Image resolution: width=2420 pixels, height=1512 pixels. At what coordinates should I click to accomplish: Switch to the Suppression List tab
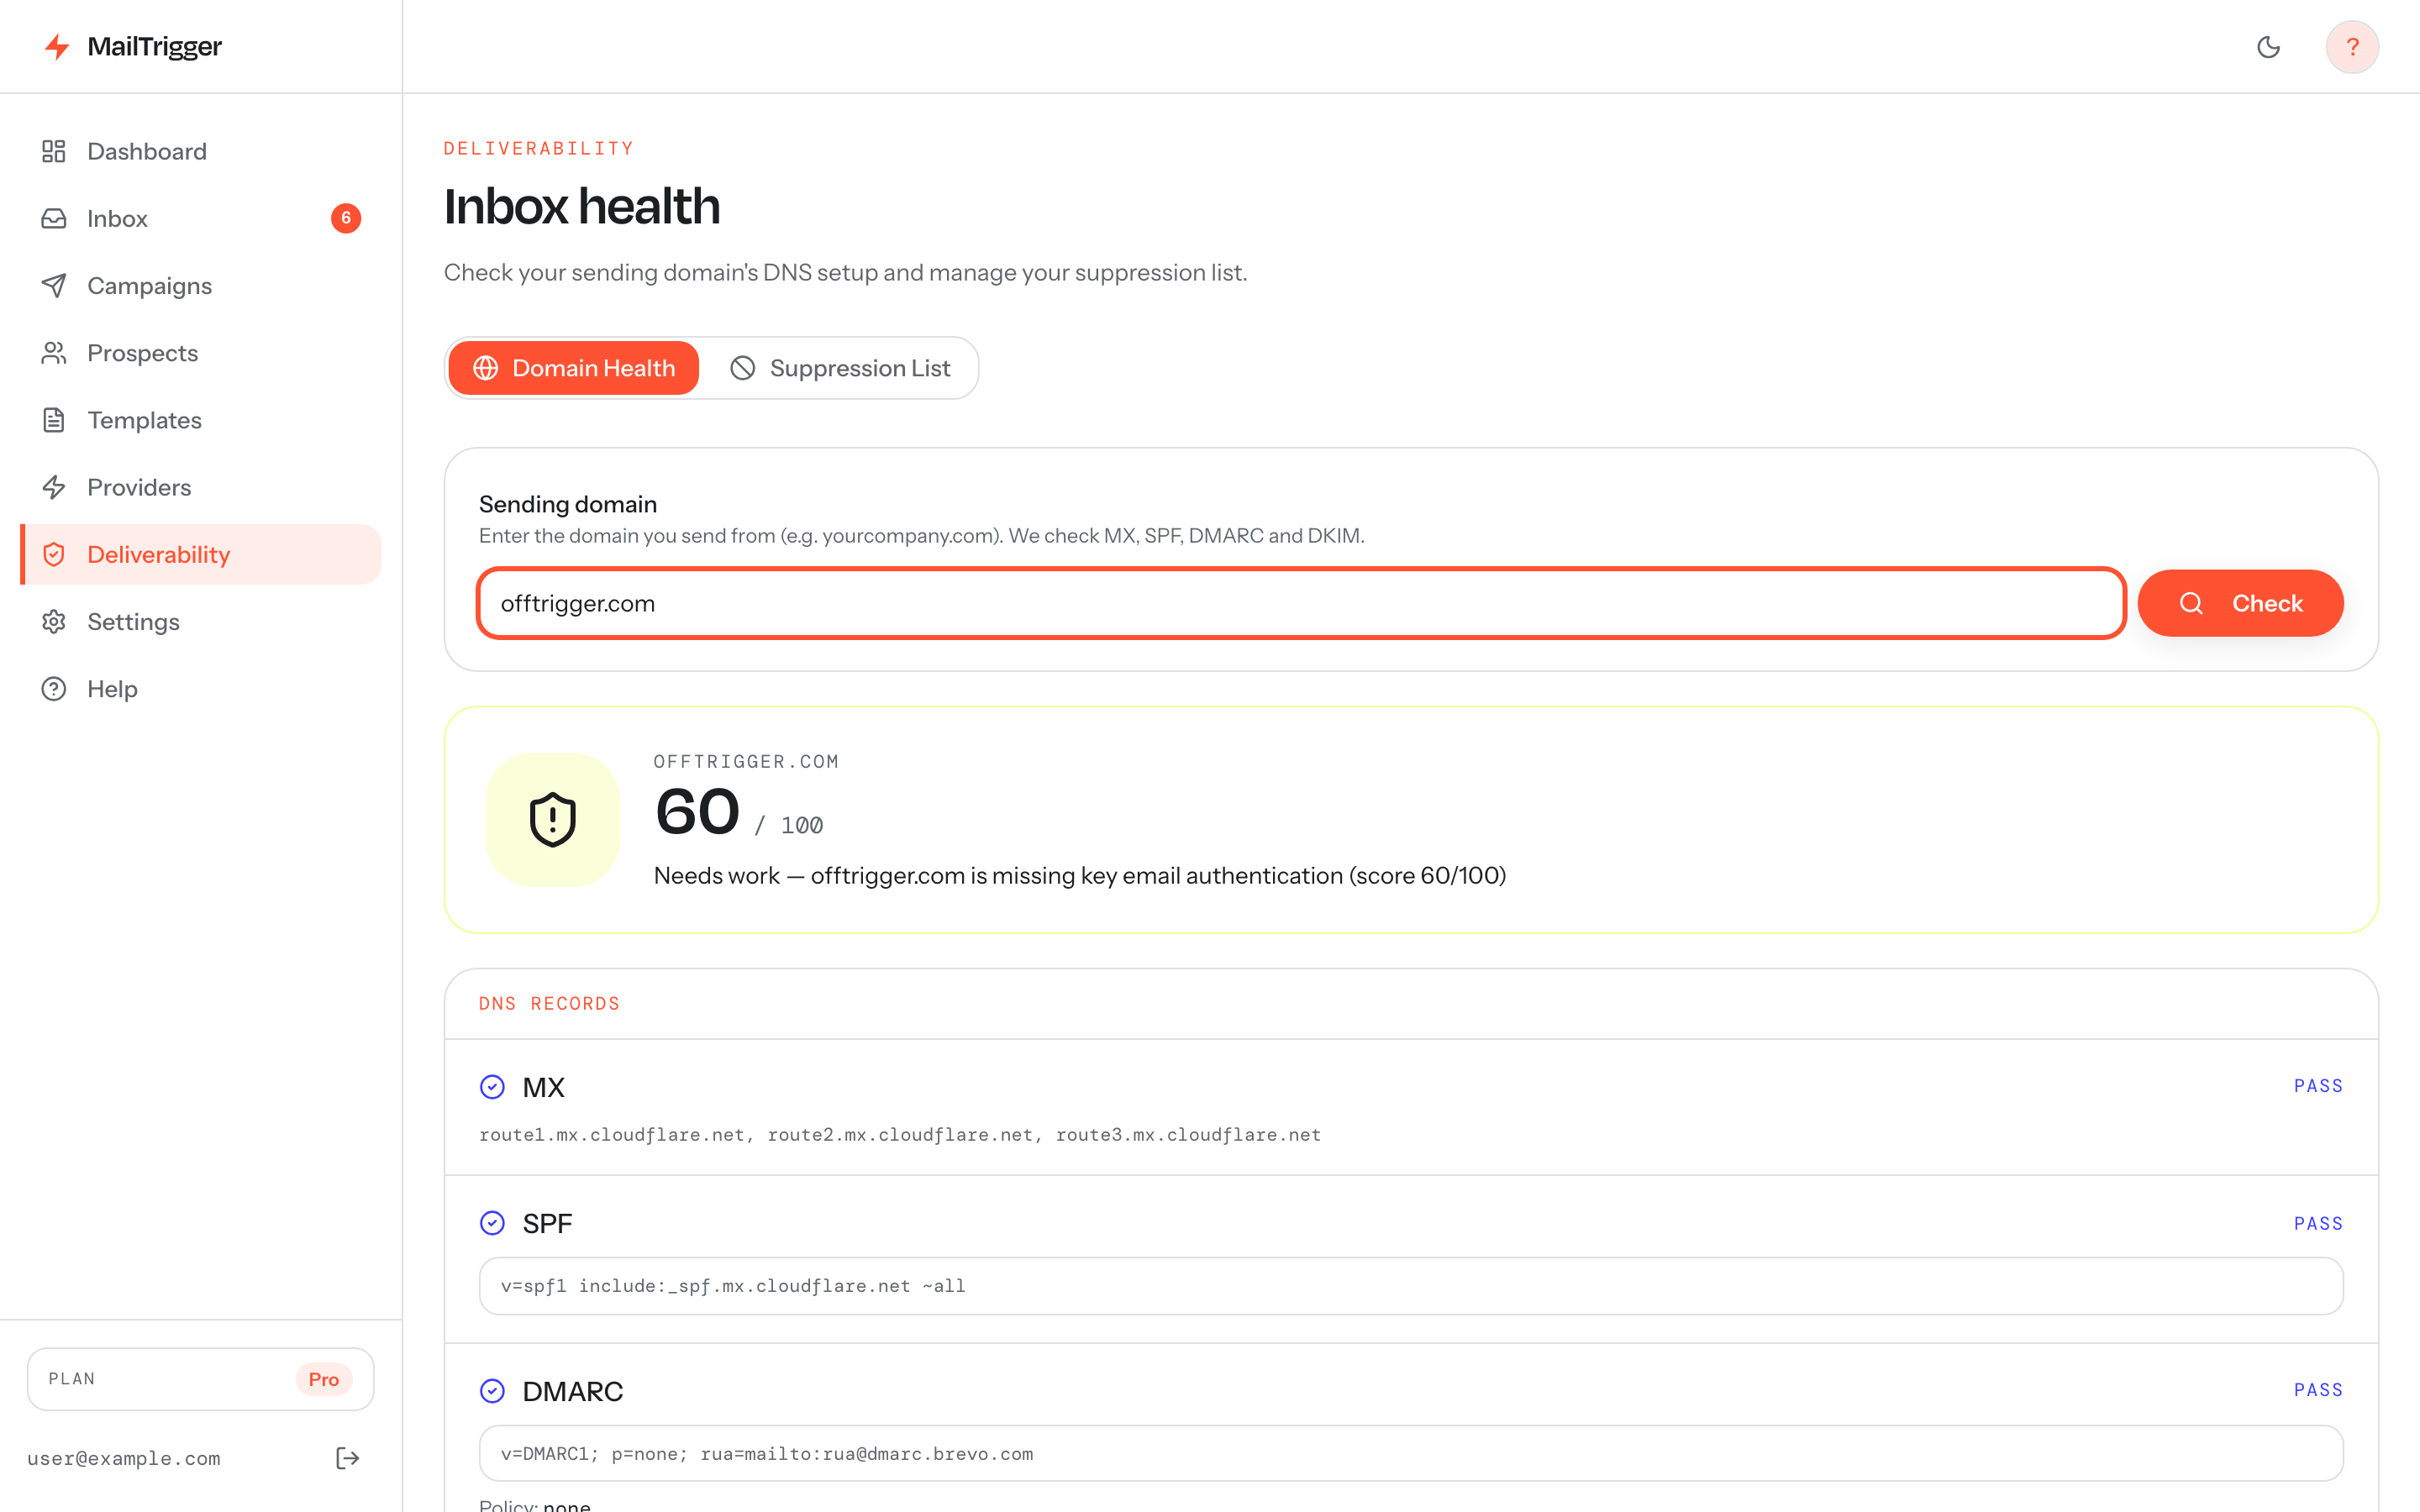(x=840, y=368)
